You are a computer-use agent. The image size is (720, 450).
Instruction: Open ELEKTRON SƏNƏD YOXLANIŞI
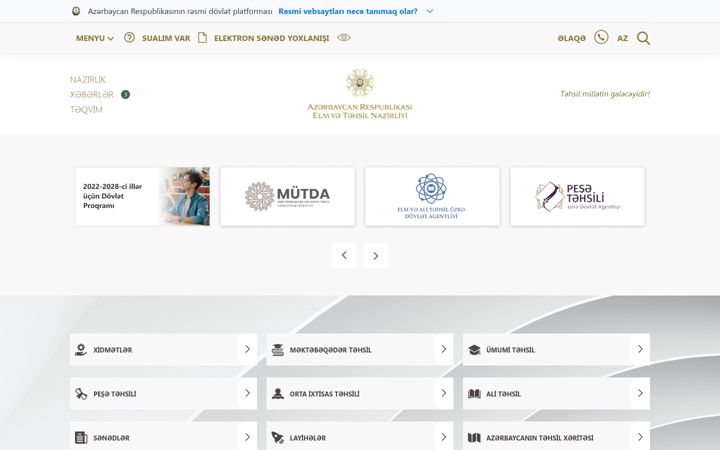271,38
